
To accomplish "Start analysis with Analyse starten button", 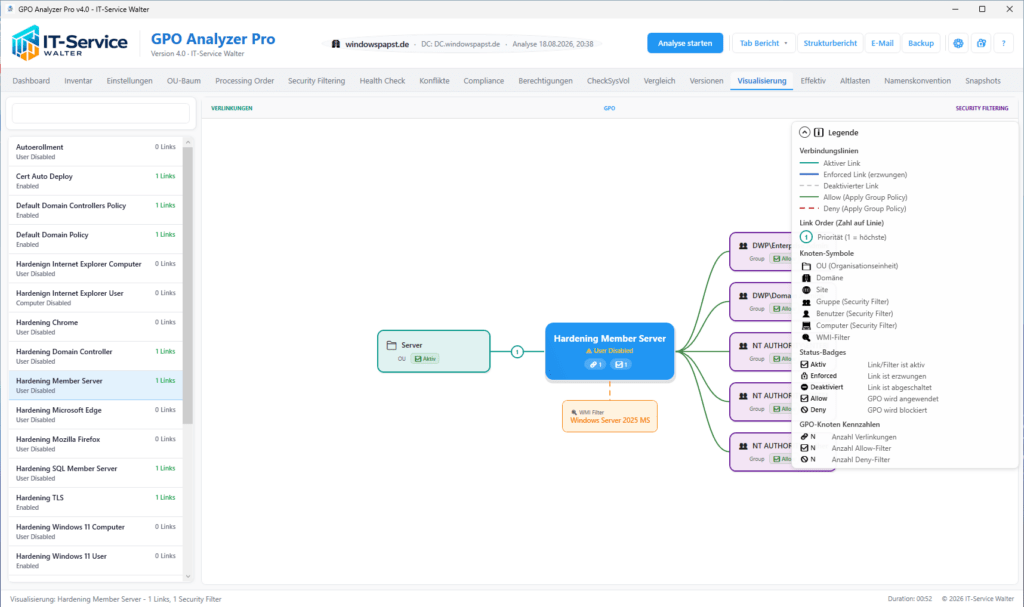I will click(x=685, y=43).
